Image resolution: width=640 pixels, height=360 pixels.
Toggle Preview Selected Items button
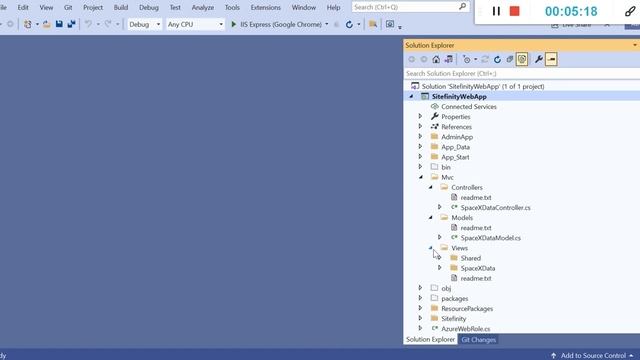click(x=551, y=59)
